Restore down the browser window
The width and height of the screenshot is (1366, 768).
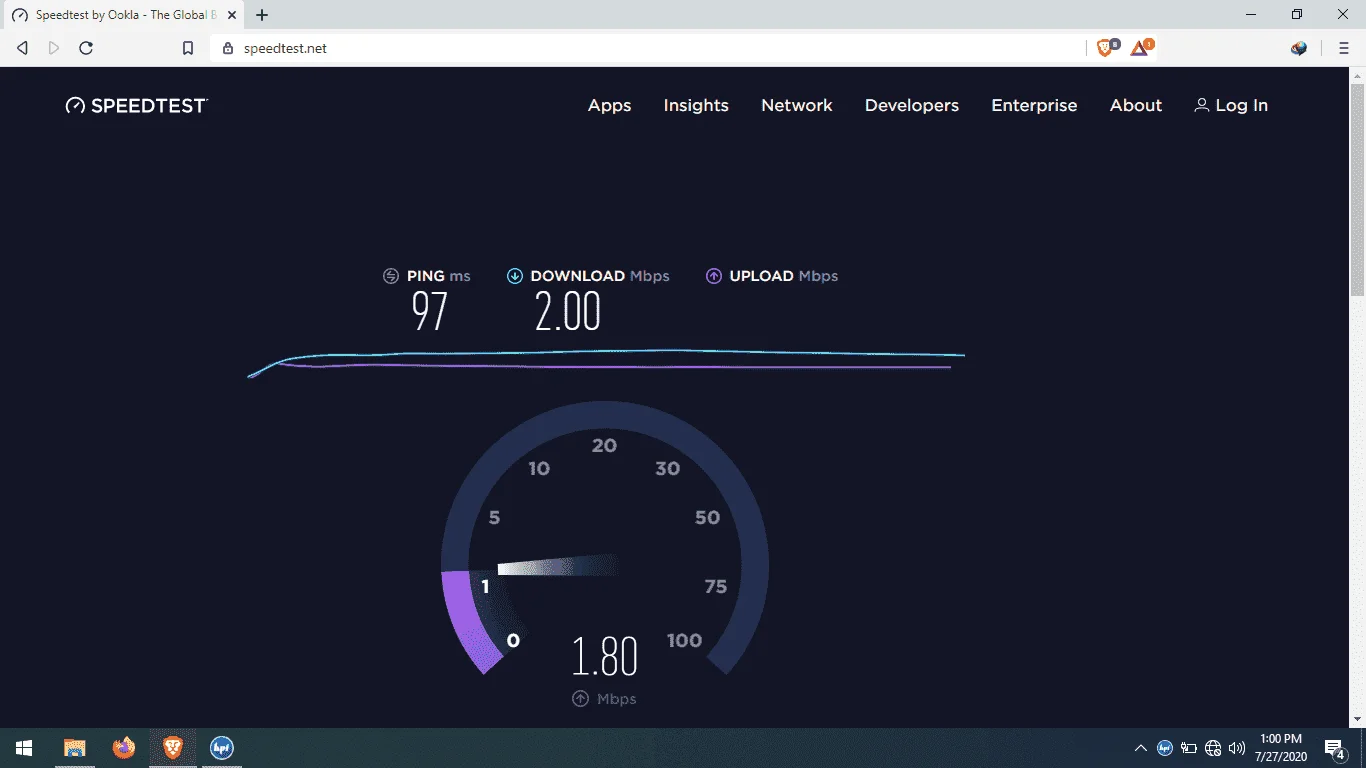[x=1297, y=15]
